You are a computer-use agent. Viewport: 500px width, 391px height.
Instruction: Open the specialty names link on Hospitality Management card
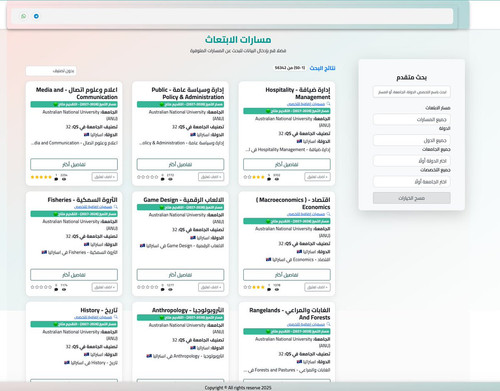(306, 104)
